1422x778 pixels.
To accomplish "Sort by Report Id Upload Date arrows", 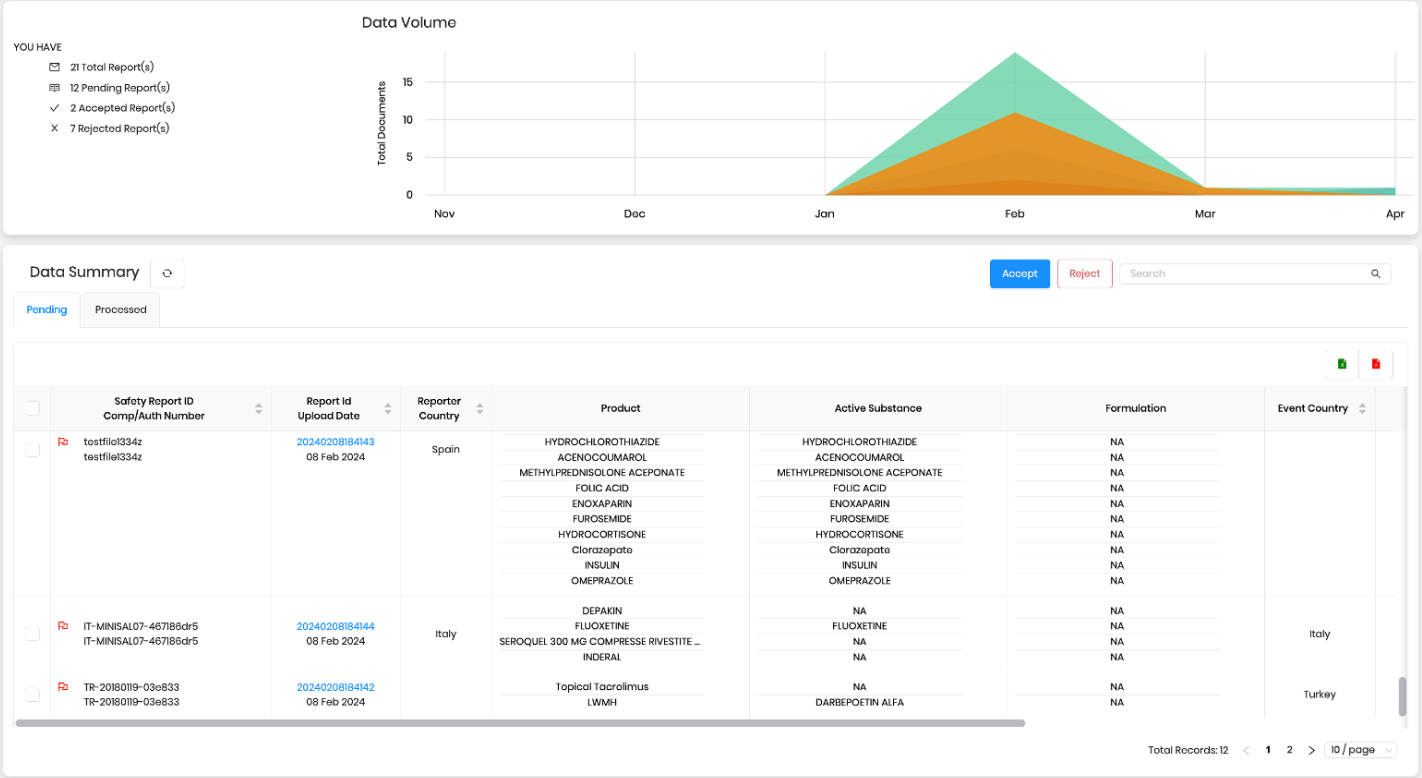I will point(388,408).
